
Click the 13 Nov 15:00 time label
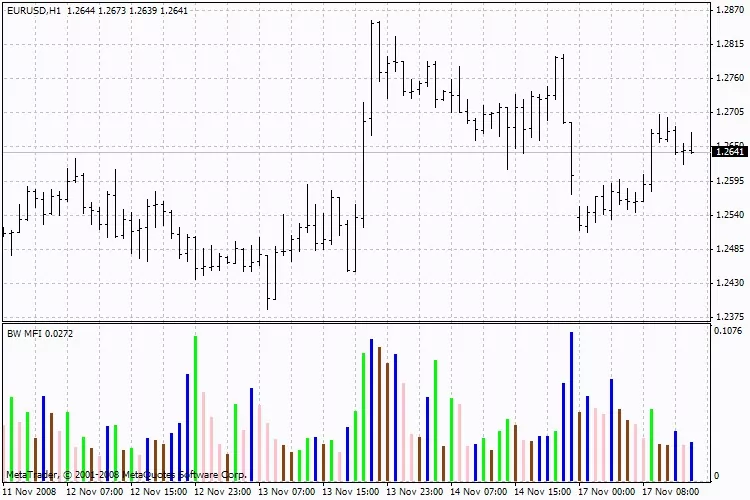(351, 492)
